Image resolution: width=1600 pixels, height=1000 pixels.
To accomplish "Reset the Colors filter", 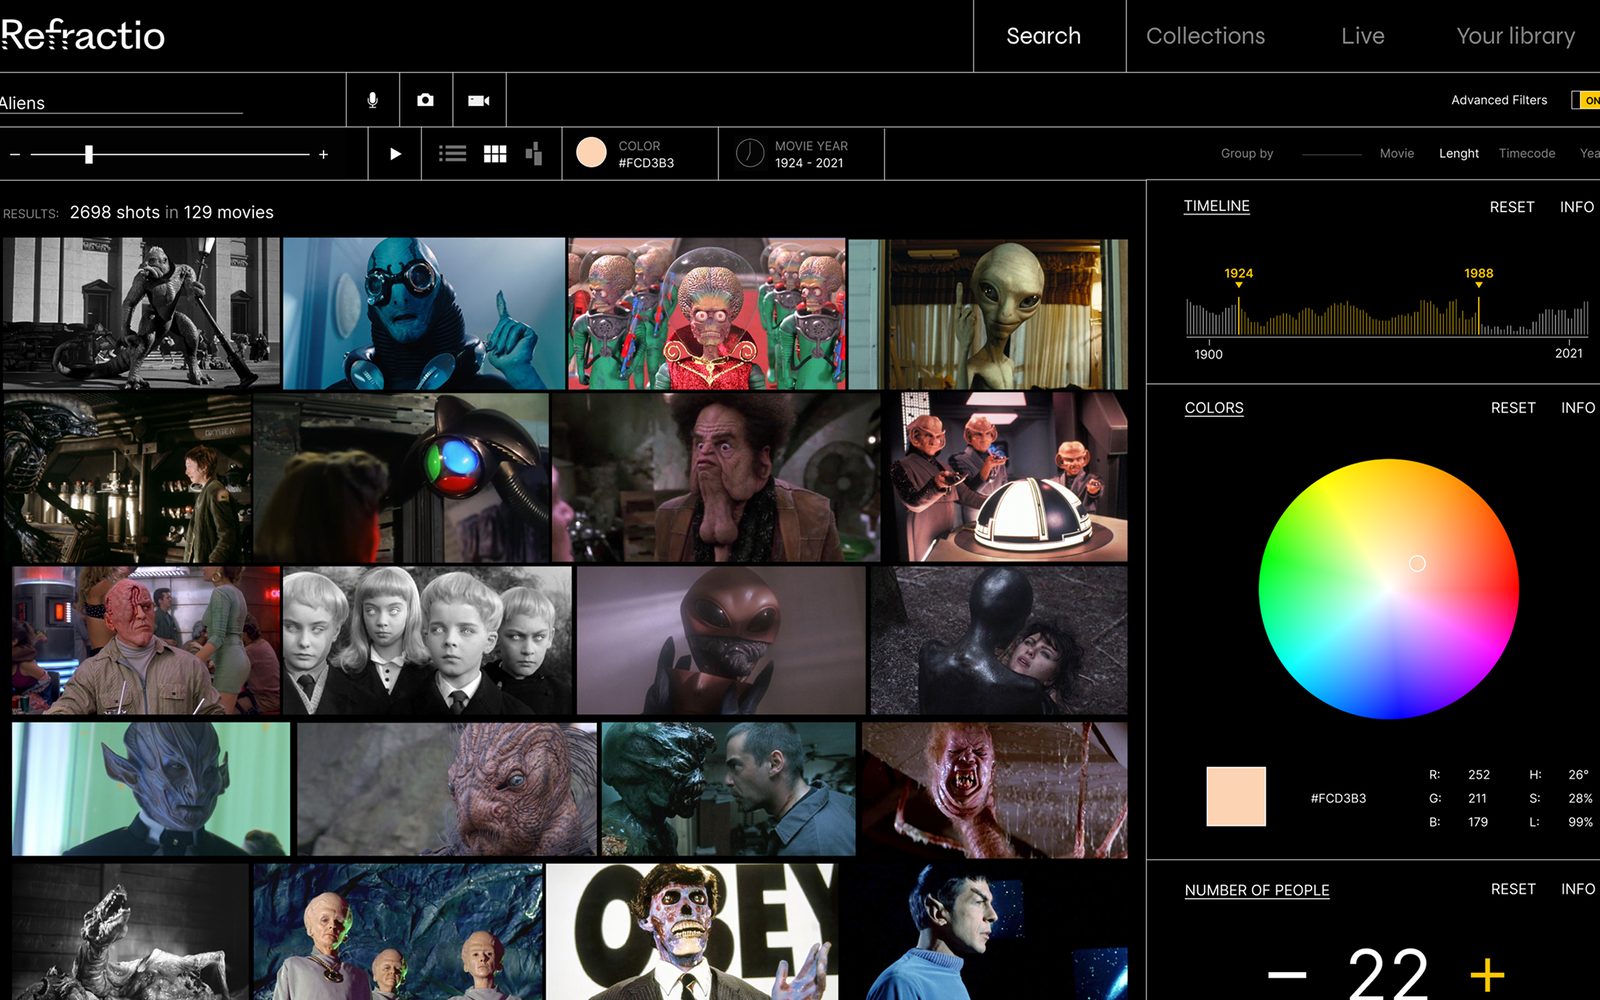I will click(x=1513, y=408).
